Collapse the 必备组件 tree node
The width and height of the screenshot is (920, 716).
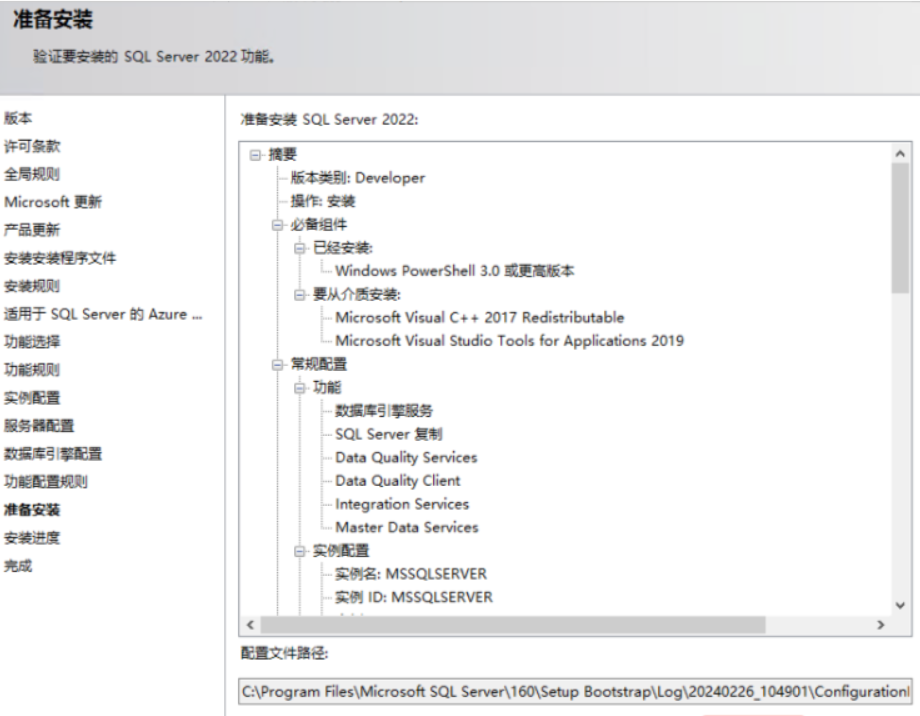(x=278, y=225)
